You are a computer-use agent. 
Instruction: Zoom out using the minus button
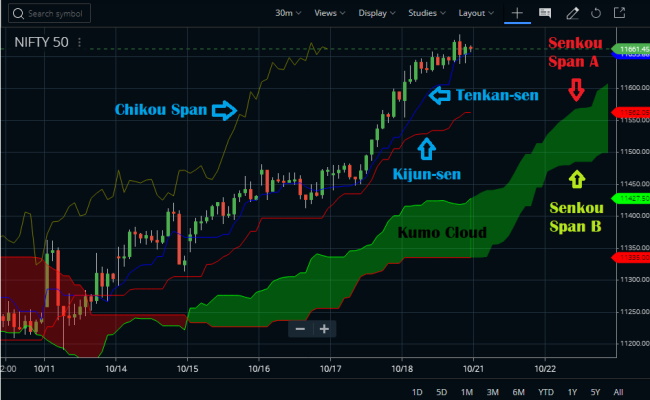[300, 328]
